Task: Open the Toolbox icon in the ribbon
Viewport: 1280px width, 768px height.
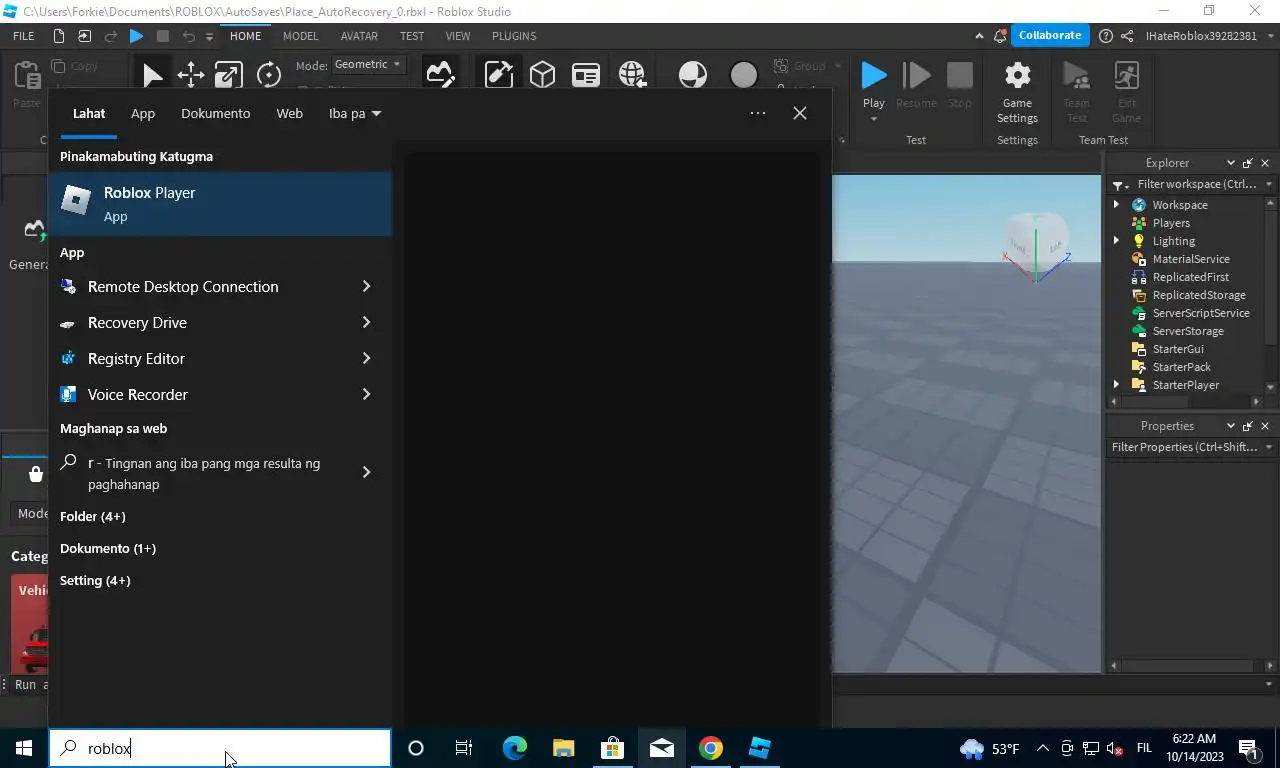Action: [498, 75]
